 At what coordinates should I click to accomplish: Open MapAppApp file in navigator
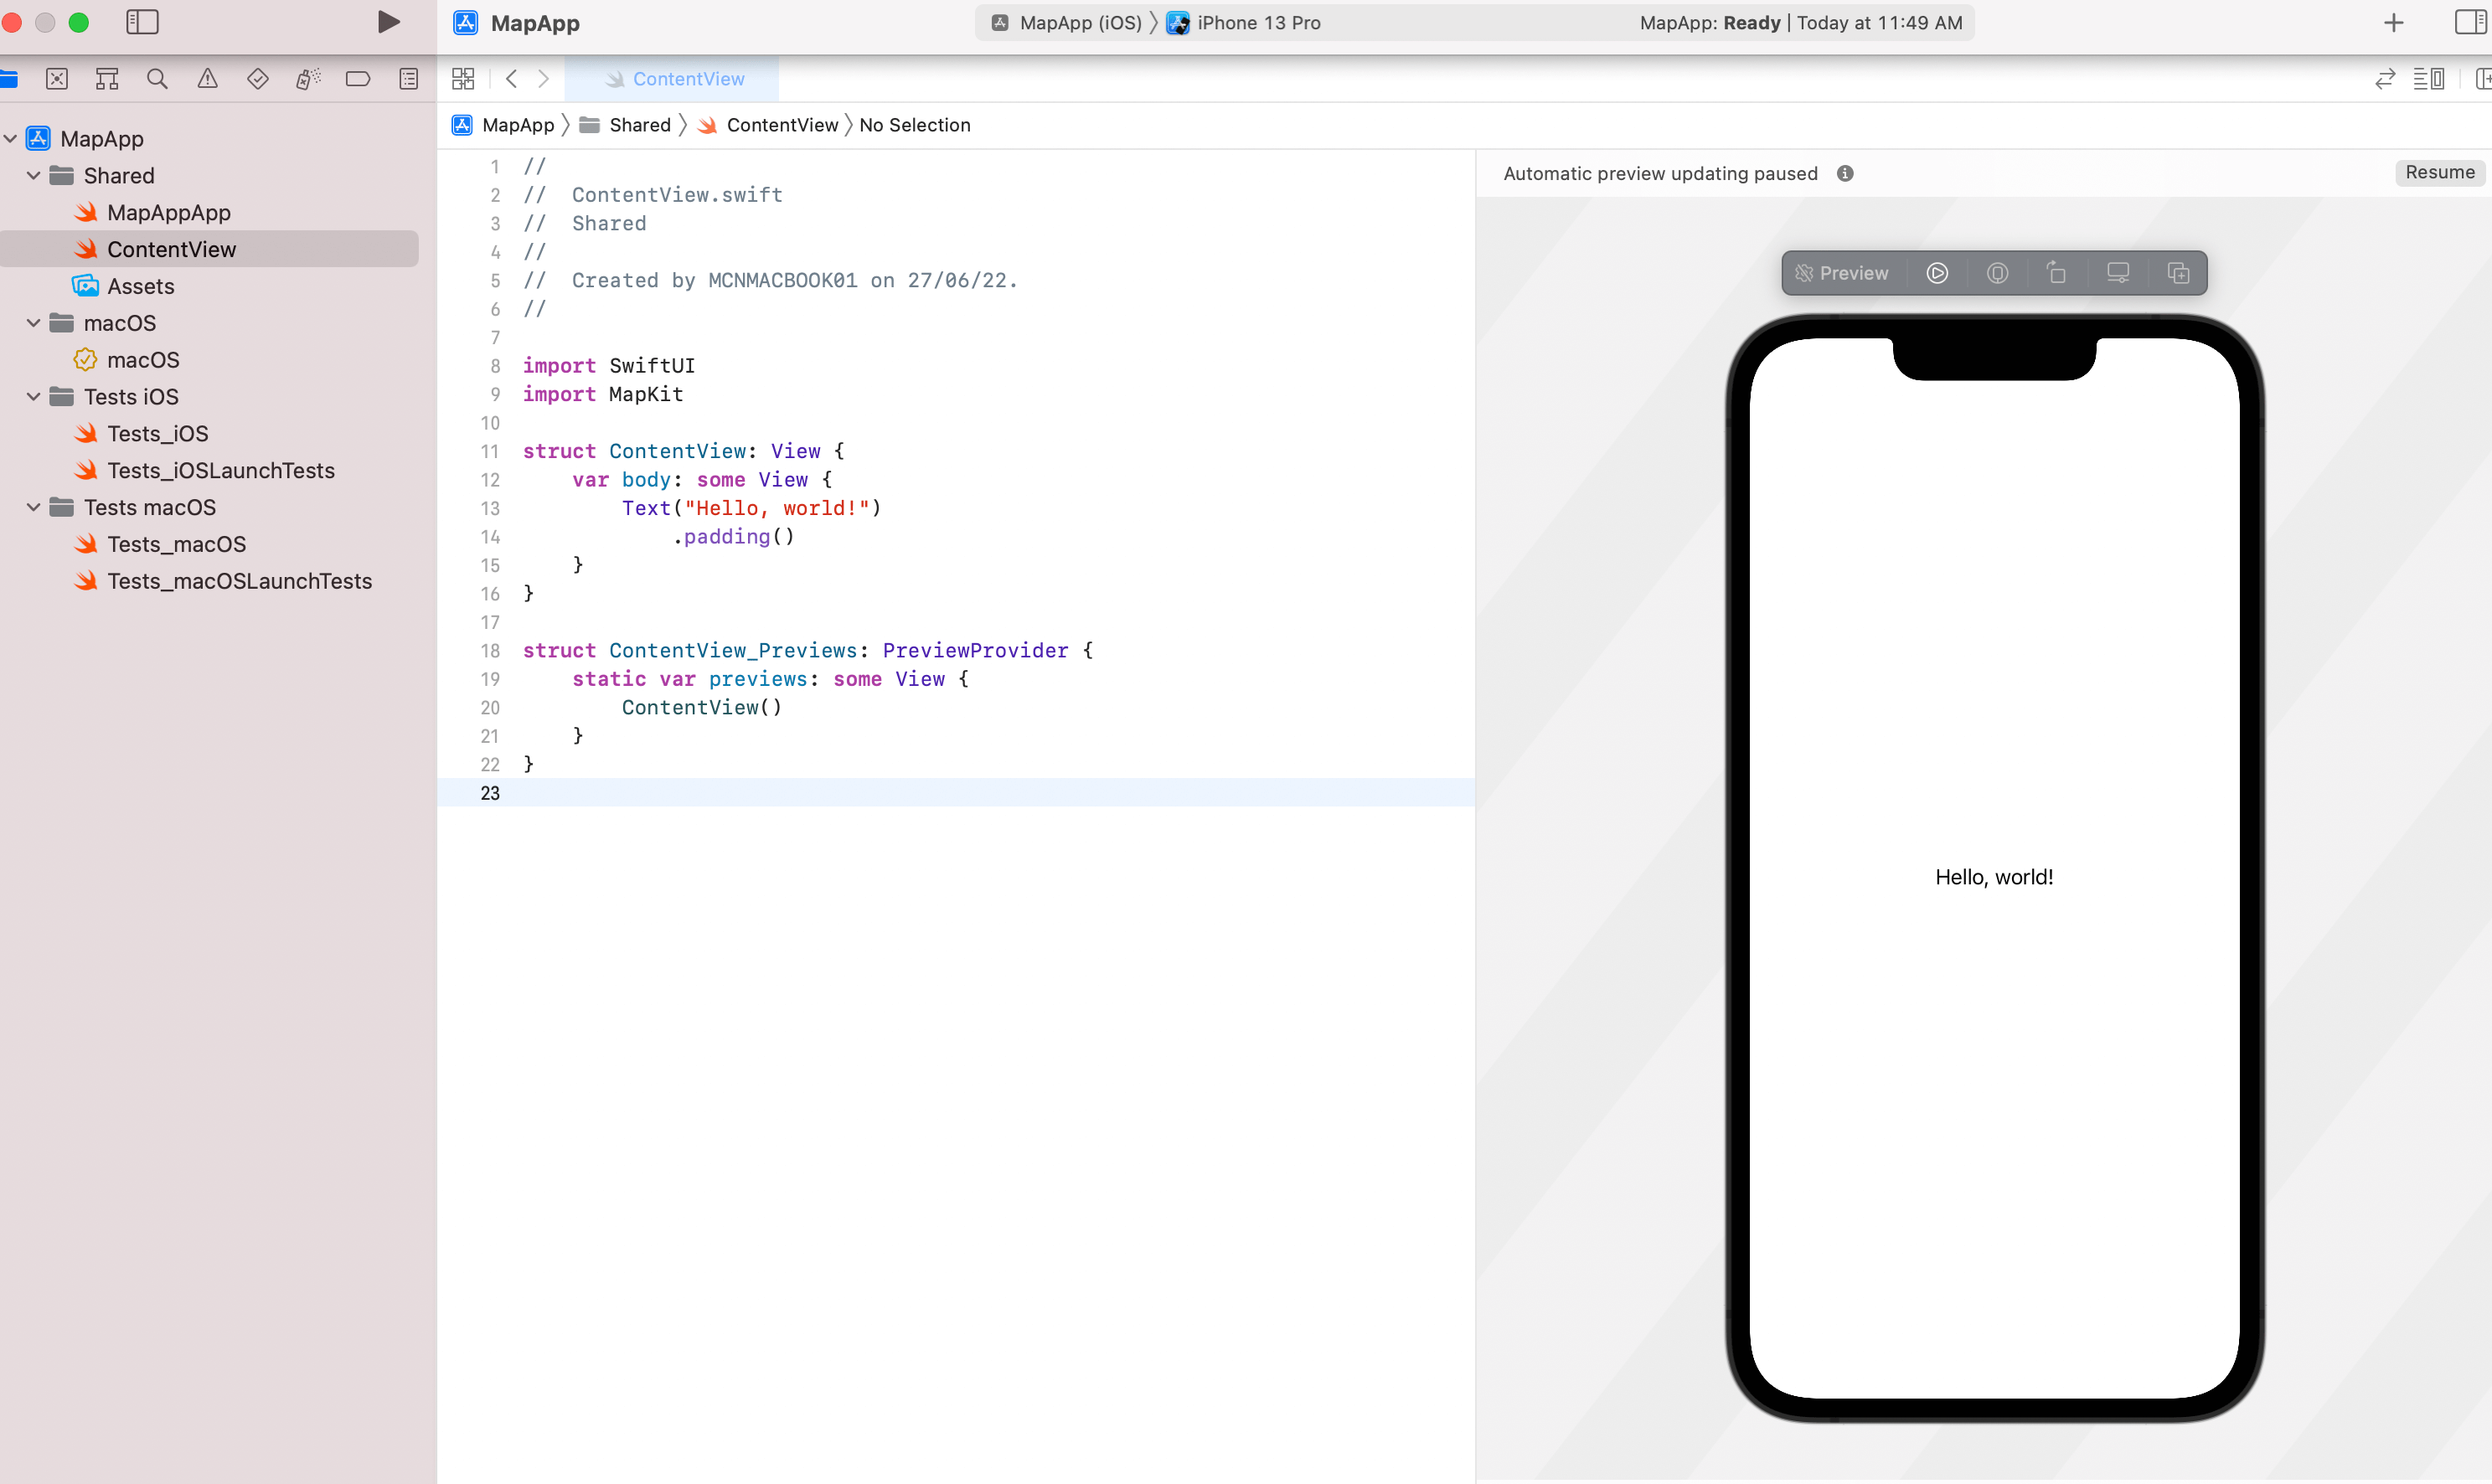click(x=168, y=213)
